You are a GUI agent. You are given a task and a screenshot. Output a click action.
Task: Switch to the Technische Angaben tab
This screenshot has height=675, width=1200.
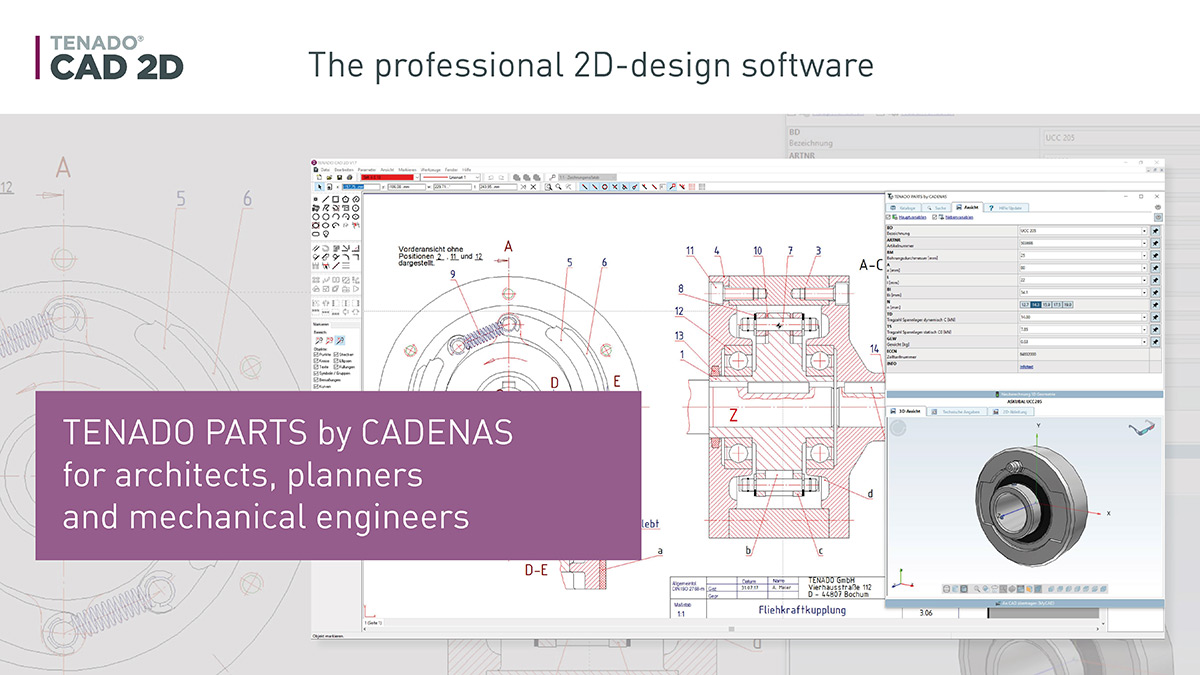[x=958, y=411]
